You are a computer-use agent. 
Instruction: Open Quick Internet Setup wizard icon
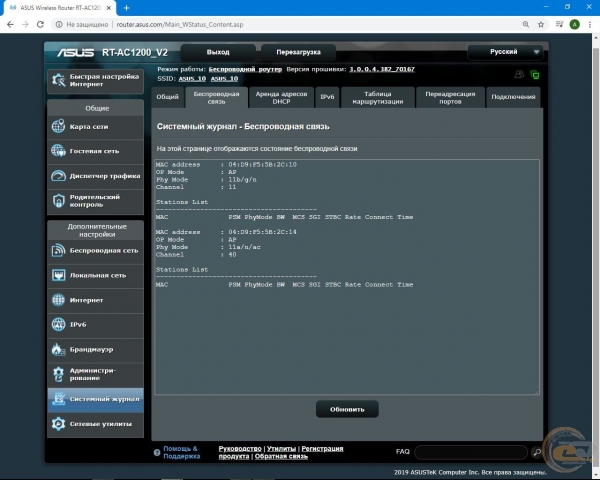[x=59, y=80]
